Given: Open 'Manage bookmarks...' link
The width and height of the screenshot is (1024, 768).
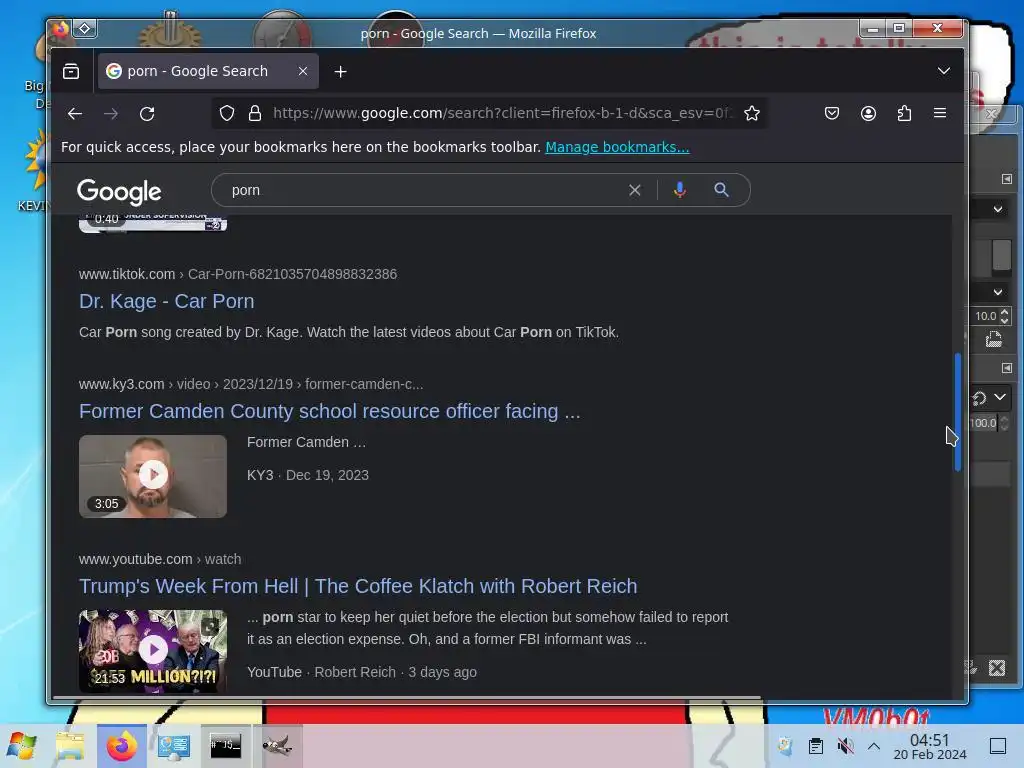Looking at the screenshot, I should pyautogui.click(x=617, y=147).
